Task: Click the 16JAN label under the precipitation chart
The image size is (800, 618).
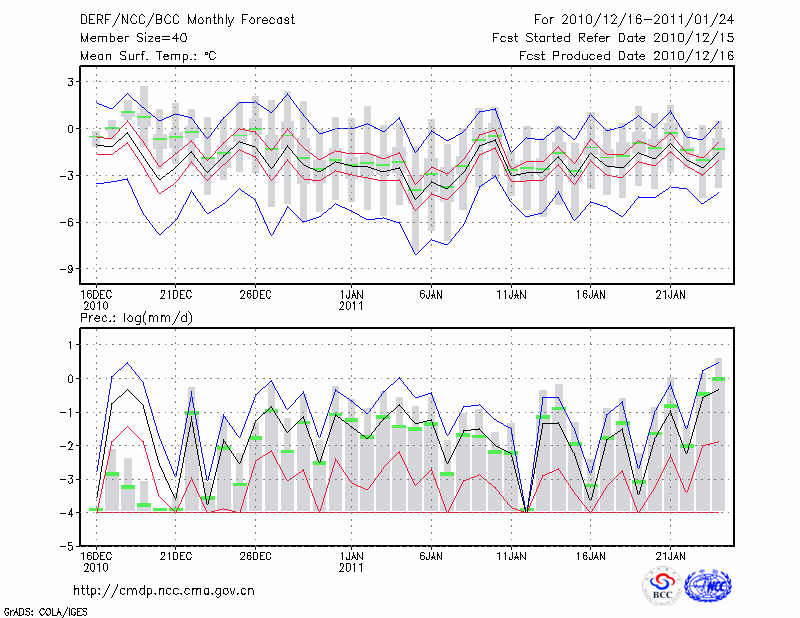Action: 591,555
